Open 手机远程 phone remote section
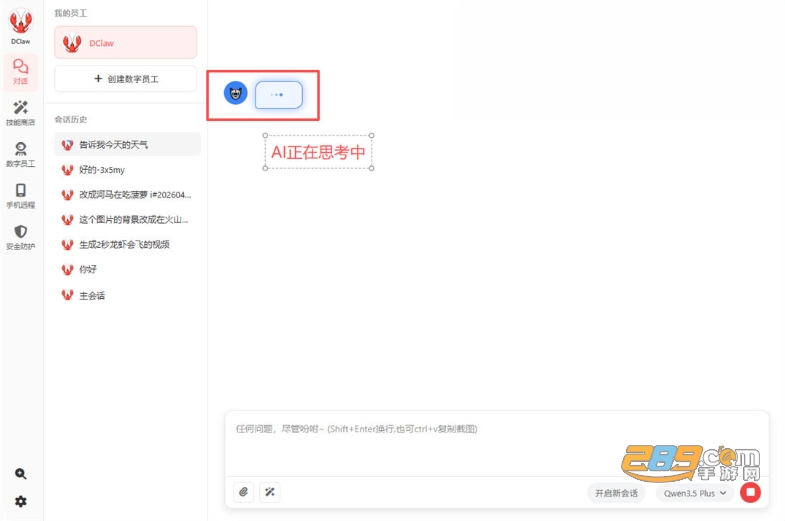Image resolution: width=785 pixels, height=521 pixels. point(21,196)
